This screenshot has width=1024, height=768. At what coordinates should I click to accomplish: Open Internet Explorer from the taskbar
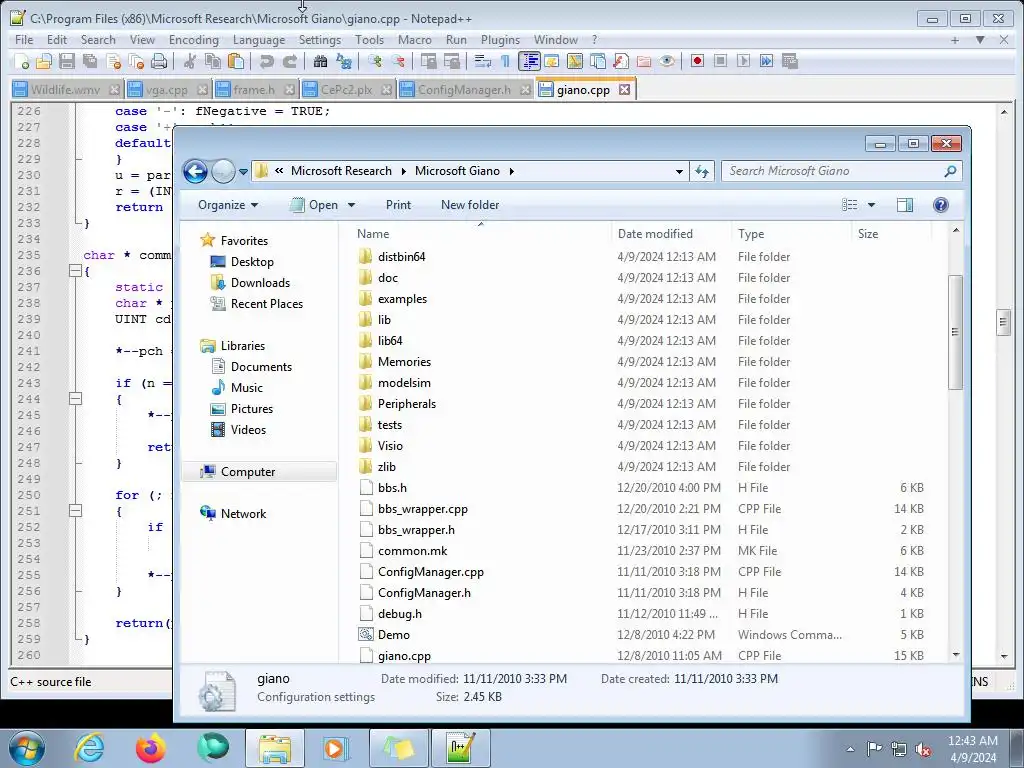click(x=89, y=748)
